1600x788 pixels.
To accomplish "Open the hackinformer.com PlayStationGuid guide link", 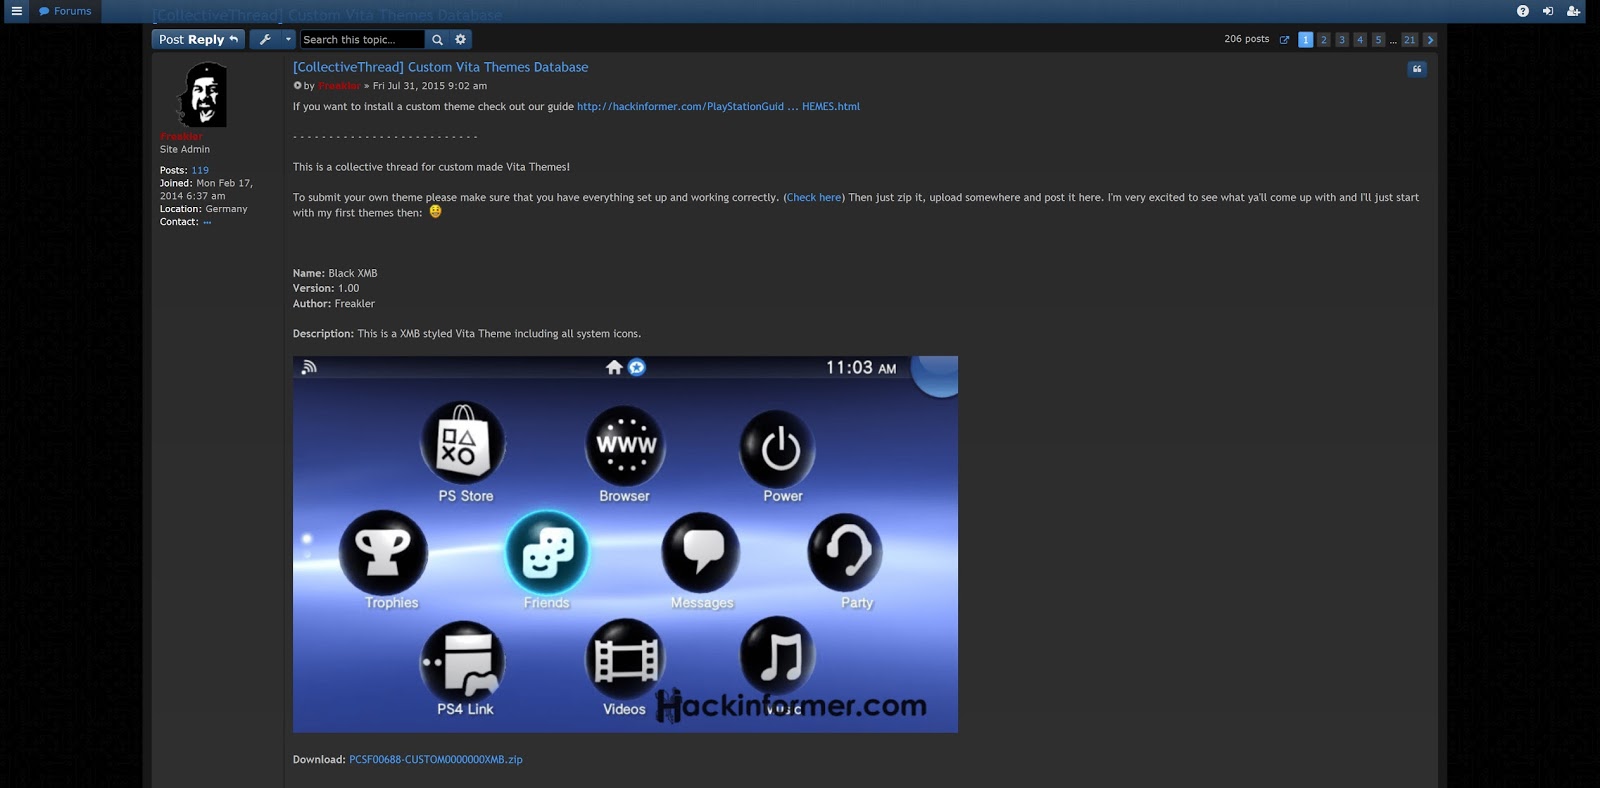I will (x=718, y=106).
